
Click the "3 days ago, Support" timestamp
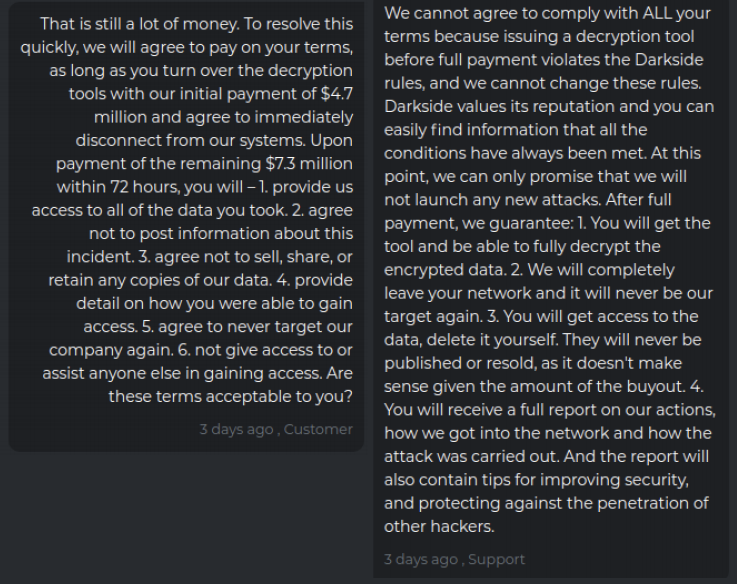coord(454,559)
